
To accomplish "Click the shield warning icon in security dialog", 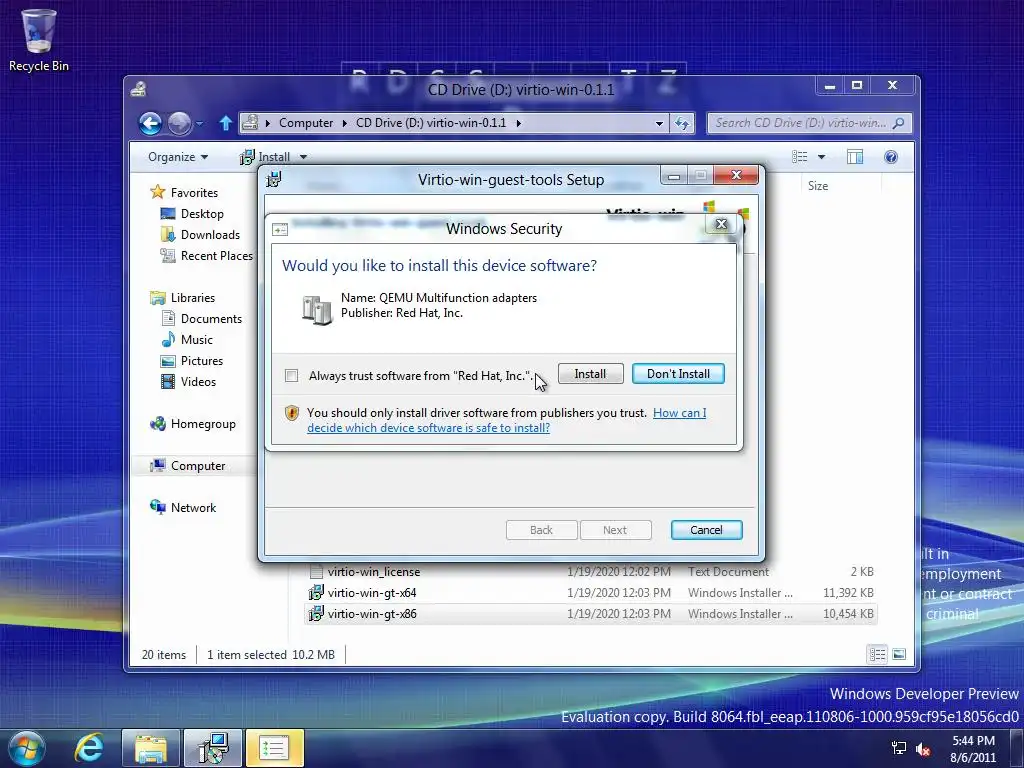I will point(291,413).
